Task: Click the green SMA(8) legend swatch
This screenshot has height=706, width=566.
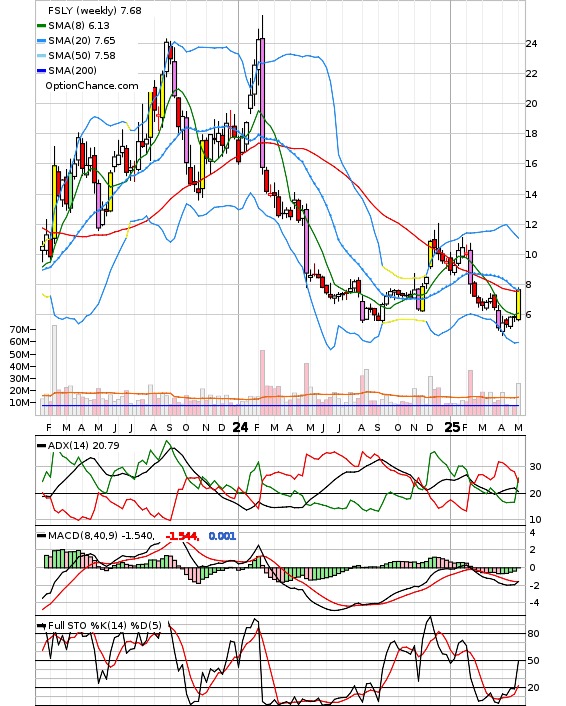Action: click(x=41, y=26)
